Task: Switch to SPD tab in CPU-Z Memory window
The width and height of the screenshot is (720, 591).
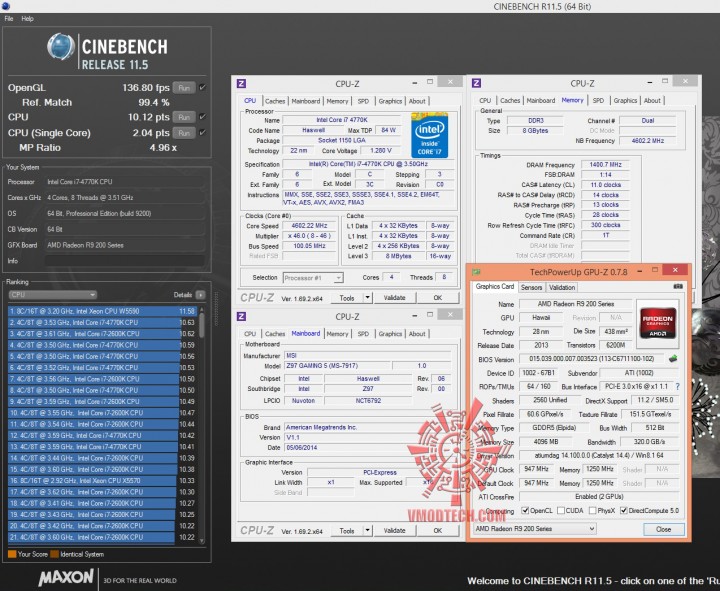Action: [598, 100]
